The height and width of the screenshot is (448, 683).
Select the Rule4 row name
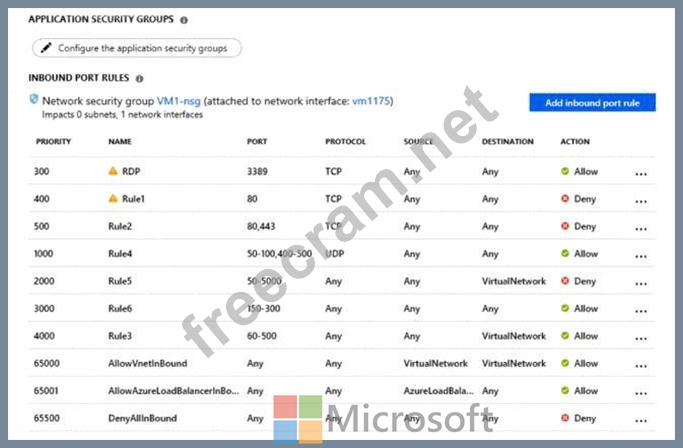120,254
